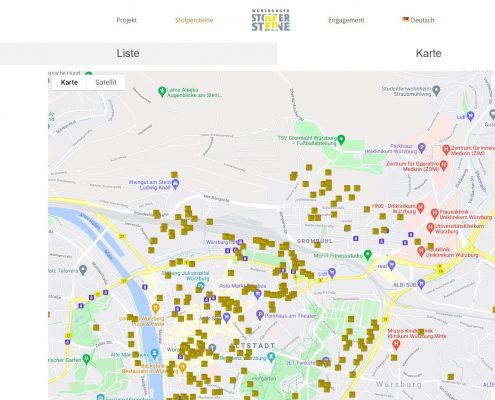The width and height of the screenshot is (495, 400).
Task: Click the Residenz Würzburg pin
Action: (x=271, y=357)
